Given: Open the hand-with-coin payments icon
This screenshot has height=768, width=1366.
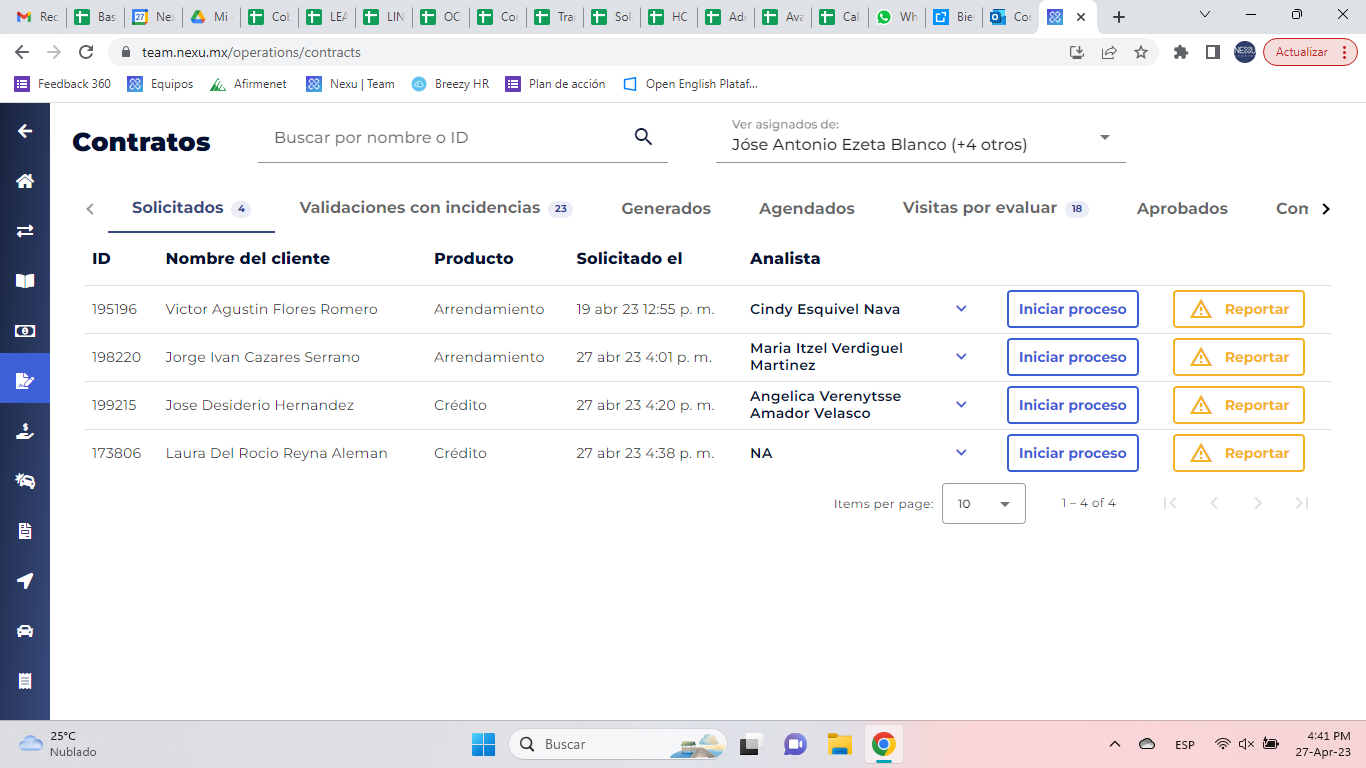Looking at the screenshot, I should (25, 430).
